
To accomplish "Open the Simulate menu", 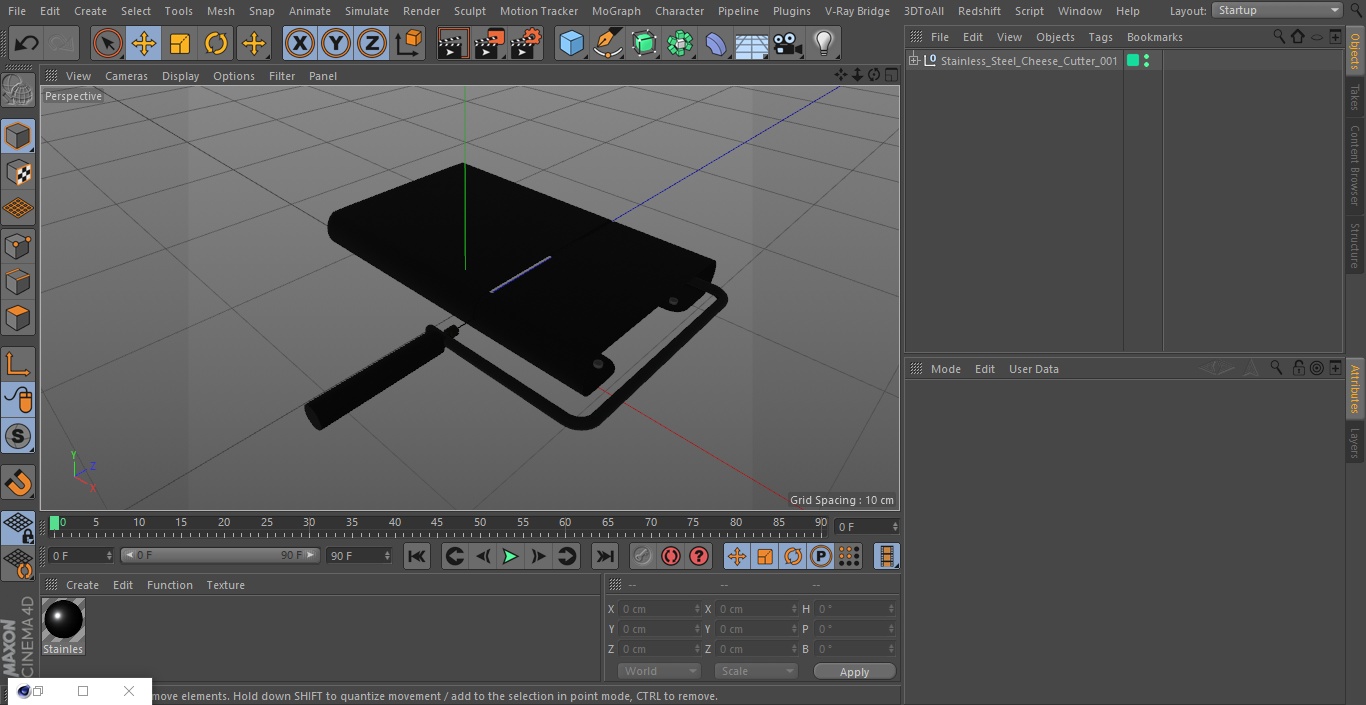I will pos(366,11).
